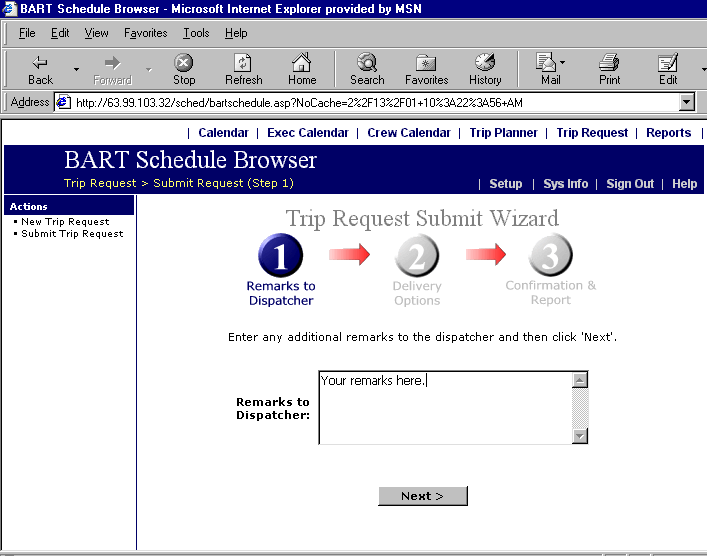Click the page icon in Address bar
The width and height of the screenshot is (707, 556).
pos(63,102)
